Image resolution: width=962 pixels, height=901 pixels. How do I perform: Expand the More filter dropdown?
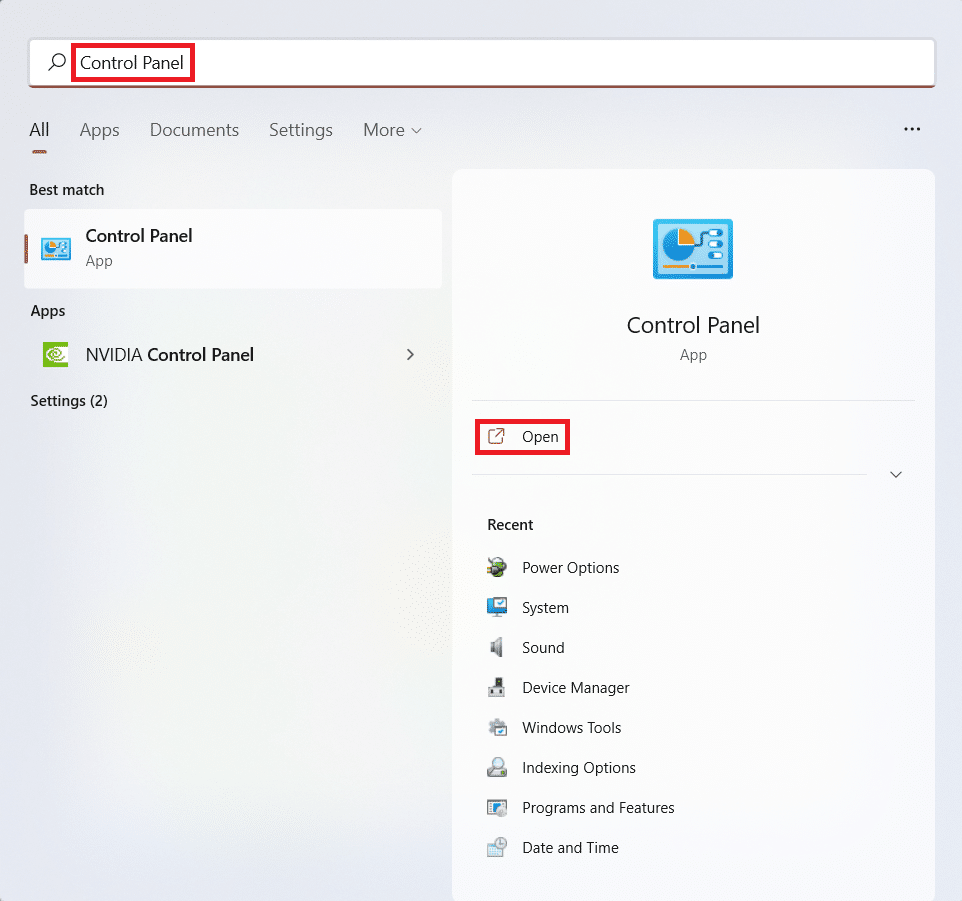(392, 130)
